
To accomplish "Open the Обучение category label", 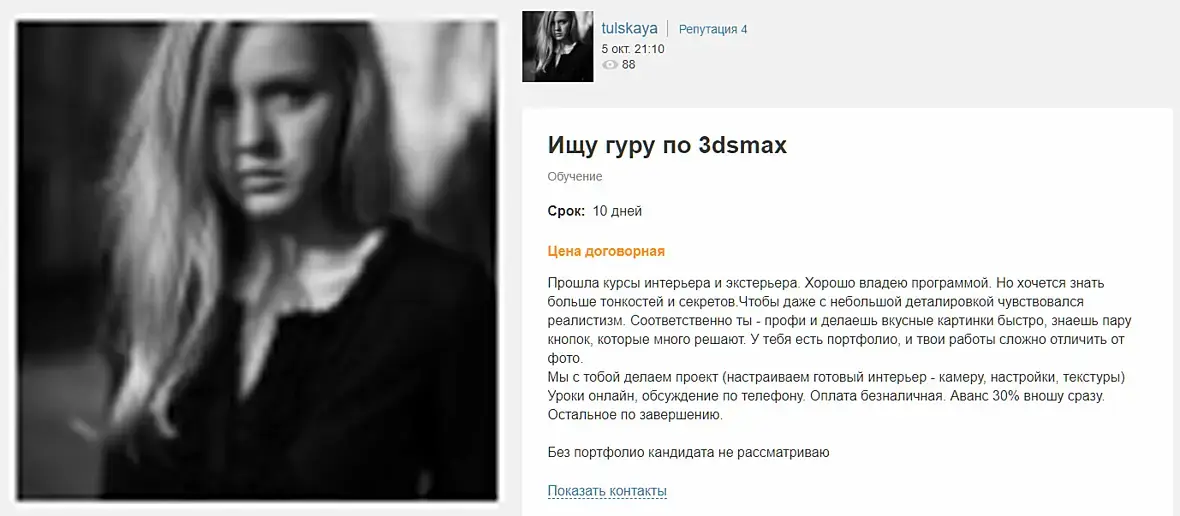I will click(x=575, y=177).
